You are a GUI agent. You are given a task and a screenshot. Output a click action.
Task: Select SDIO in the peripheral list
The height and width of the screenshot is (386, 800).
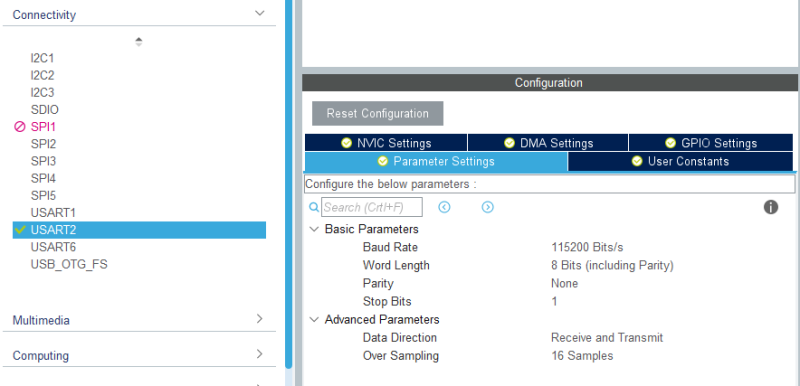(x=44, y=110)
